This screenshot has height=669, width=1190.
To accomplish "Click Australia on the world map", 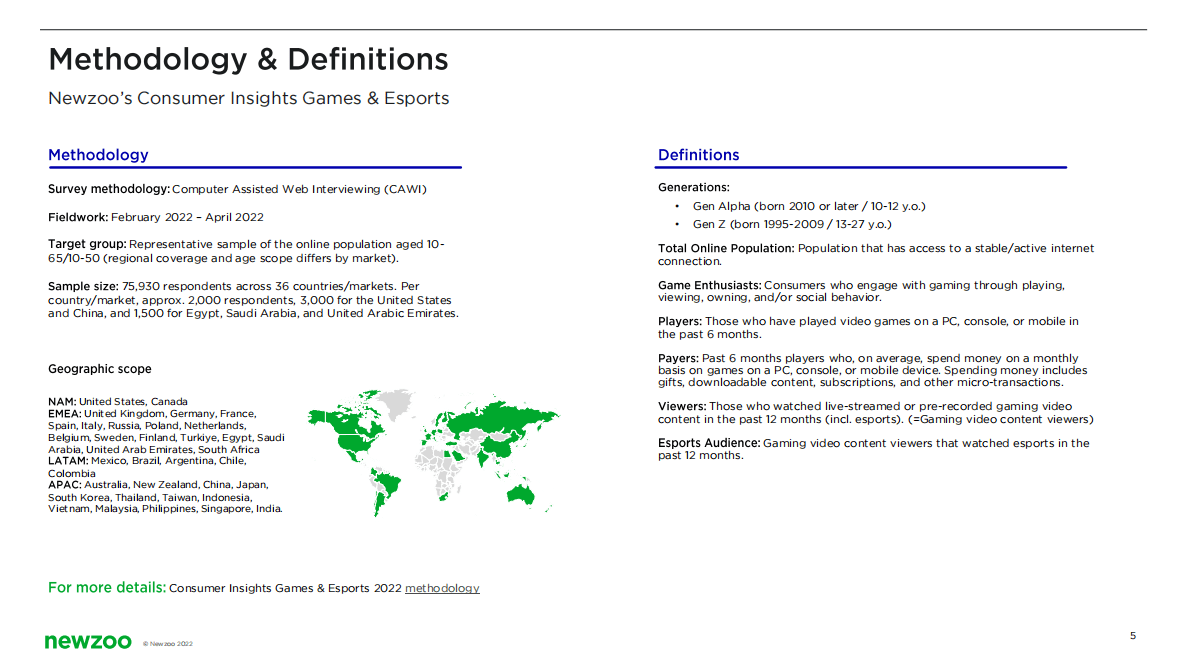I will (x=518, y=492).
